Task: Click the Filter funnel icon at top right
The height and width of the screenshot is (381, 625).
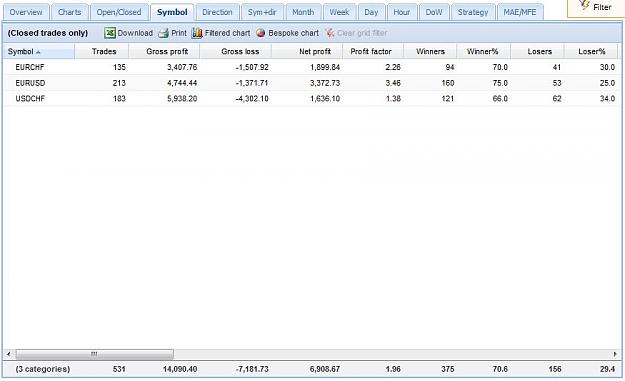Action: [584, 5]
